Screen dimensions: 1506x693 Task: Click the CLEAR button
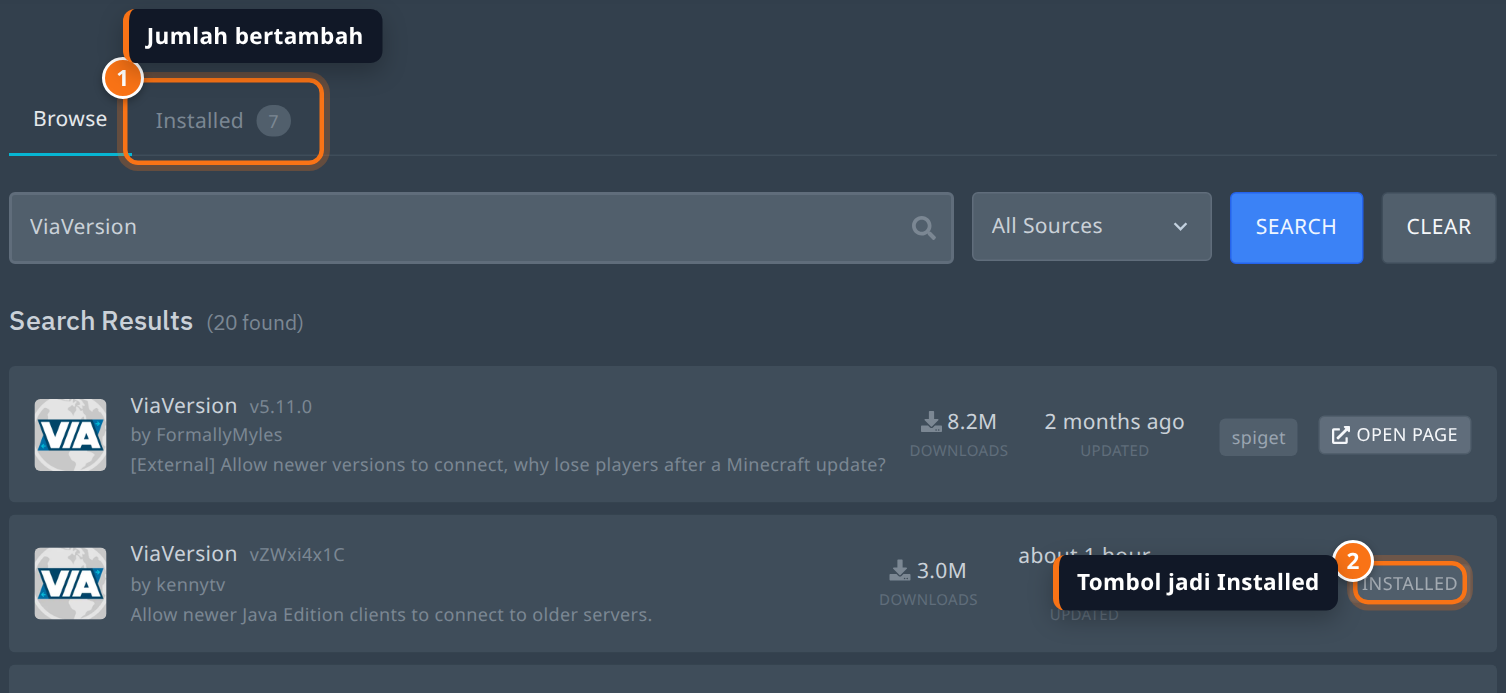pyautogui.click(x=1438, y=227)
